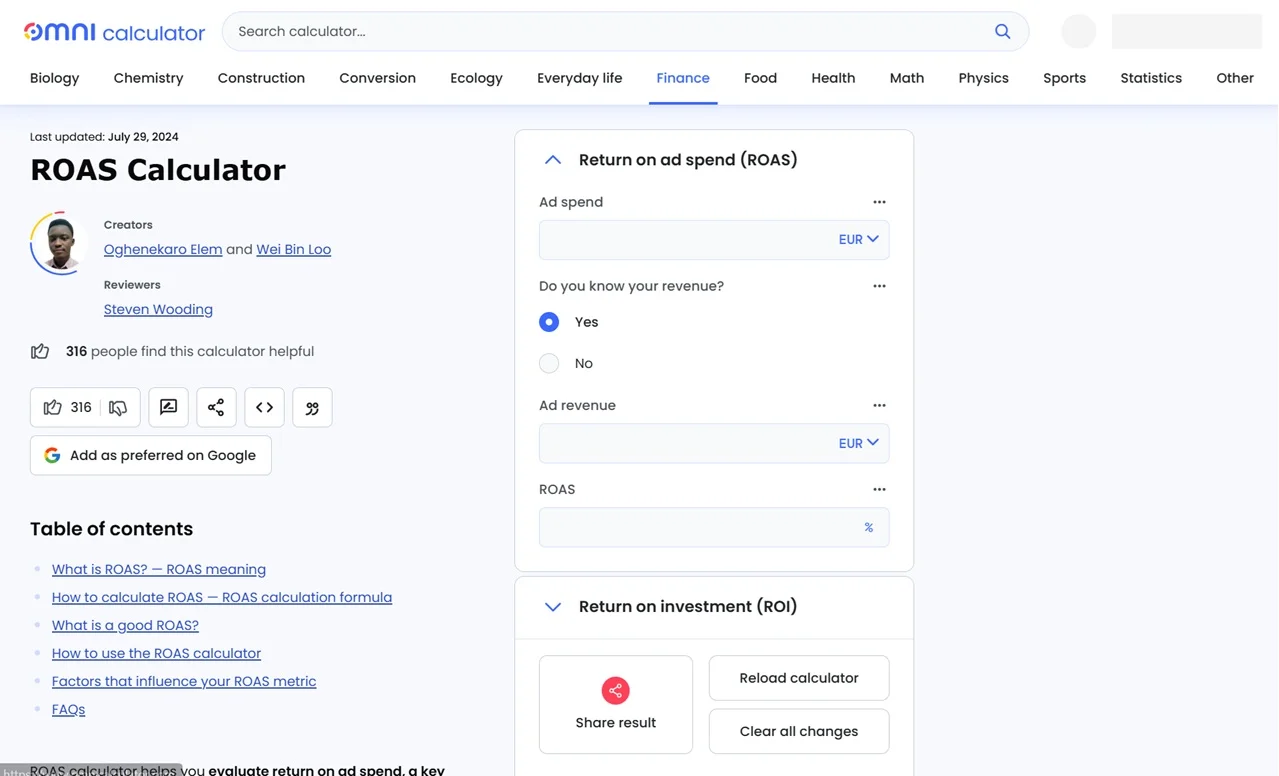The height and width of the screenshot is (776, 1279).
Task: Click the search magnifier icon
Action: point(1002,32)
